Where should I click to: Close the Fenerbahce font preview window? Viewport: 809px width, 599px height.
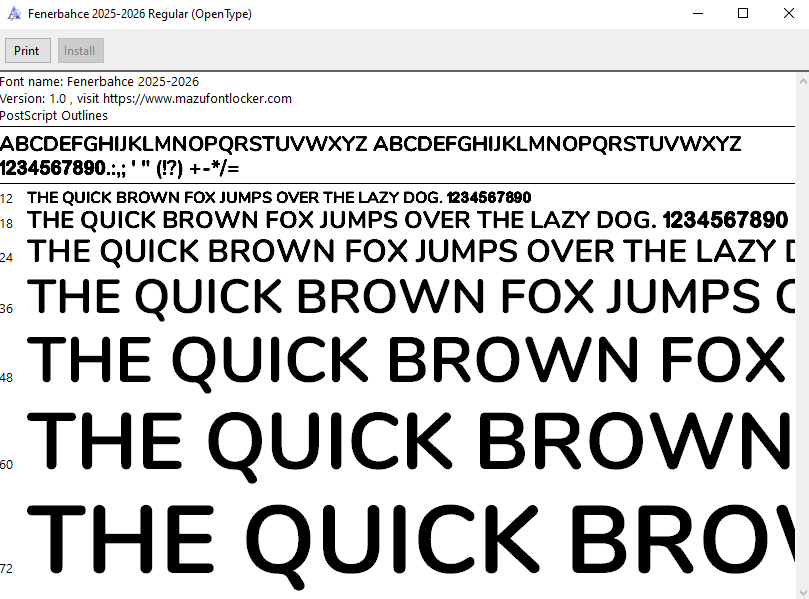(x=788, y=14)
